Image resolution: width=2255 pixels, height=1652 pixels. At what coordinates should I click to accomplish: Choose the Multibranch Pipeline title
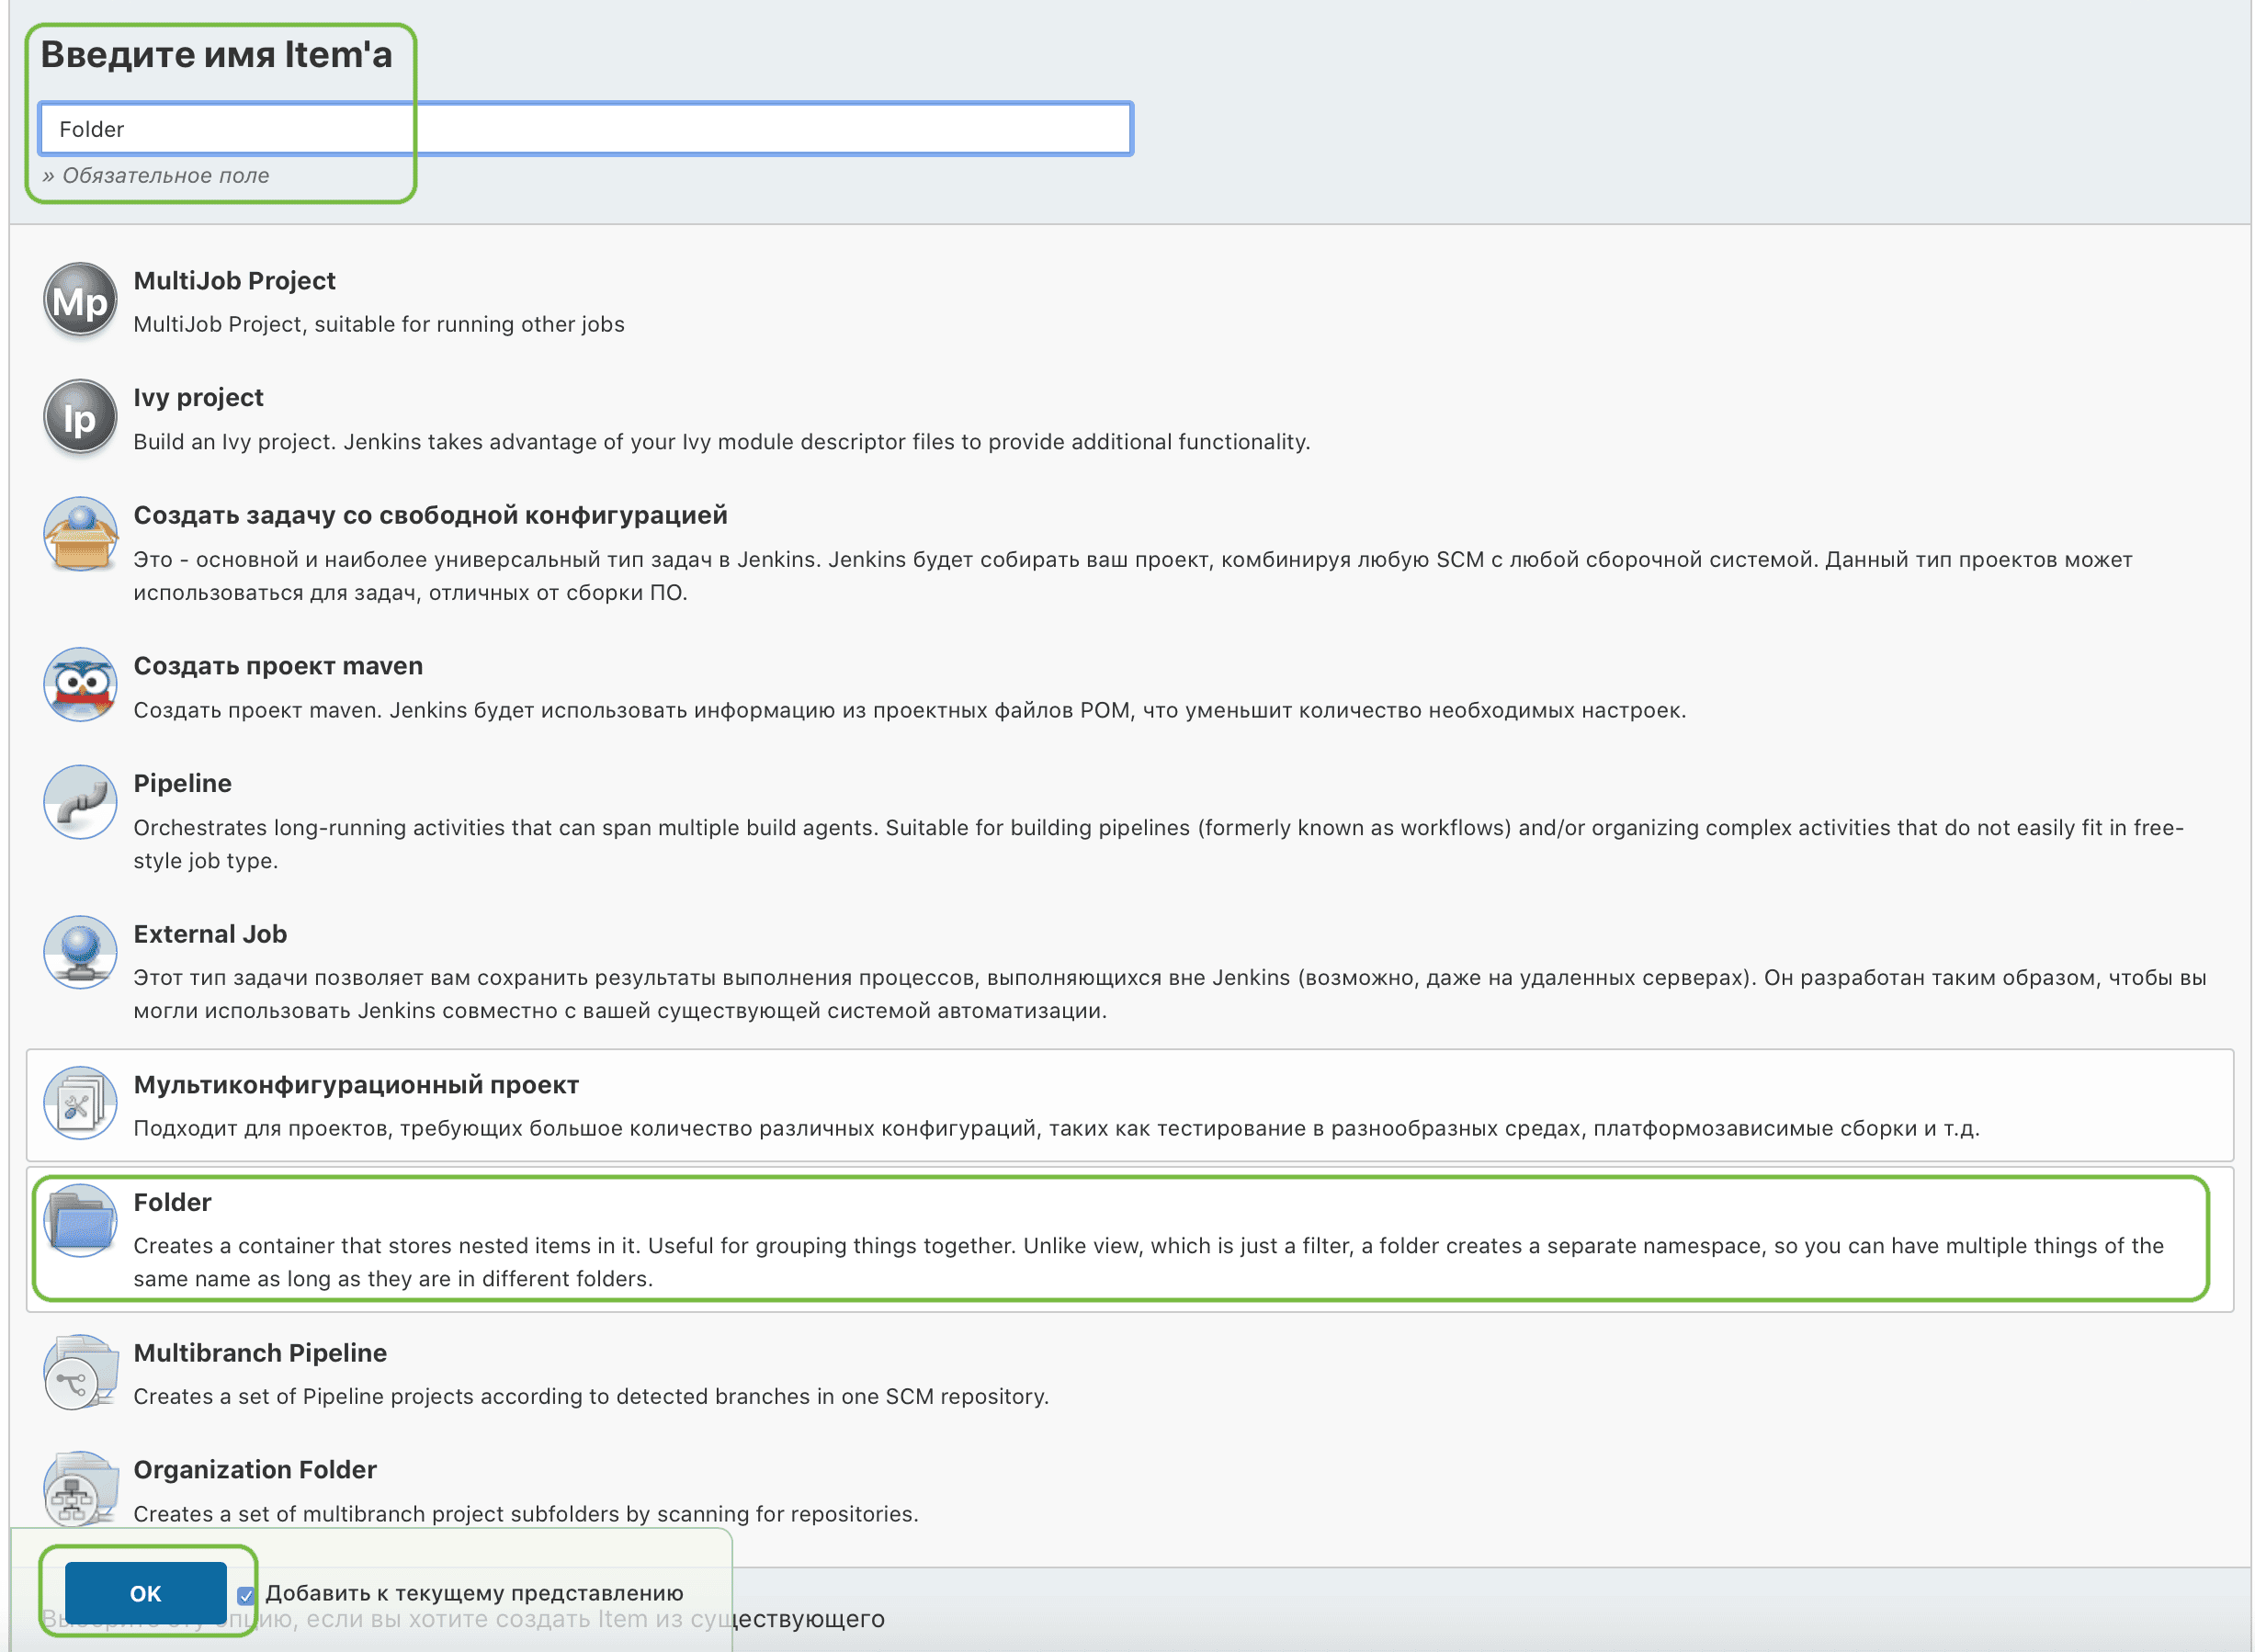[x=260, y=1353]
